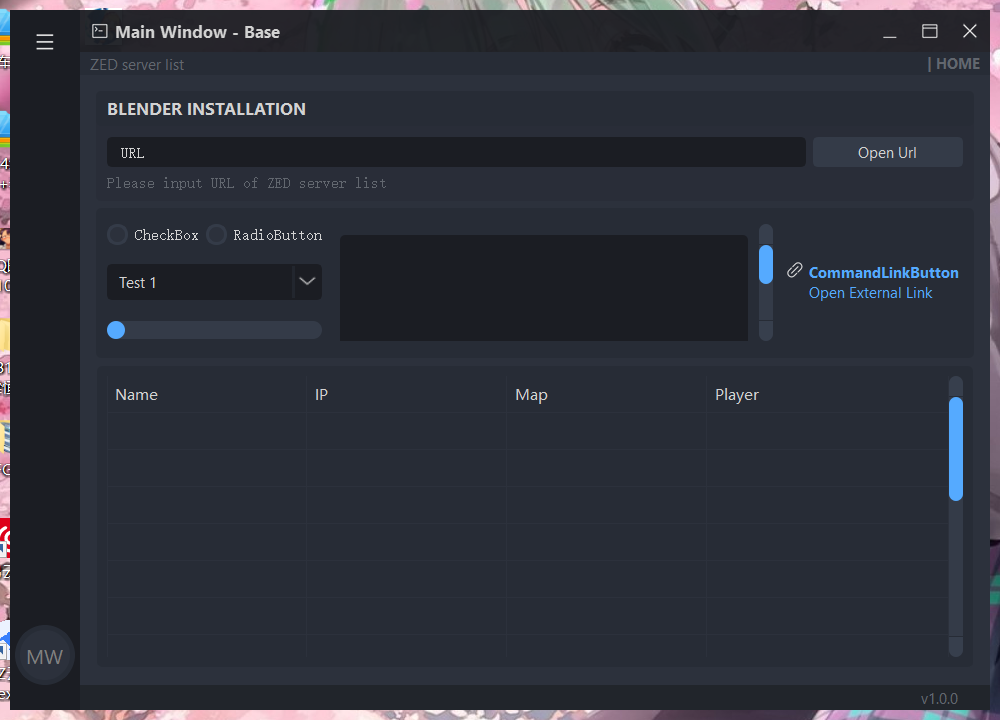Go to the HOME label at top right
The width and height of the screenshot is (1000, 720).
point(957,64)
